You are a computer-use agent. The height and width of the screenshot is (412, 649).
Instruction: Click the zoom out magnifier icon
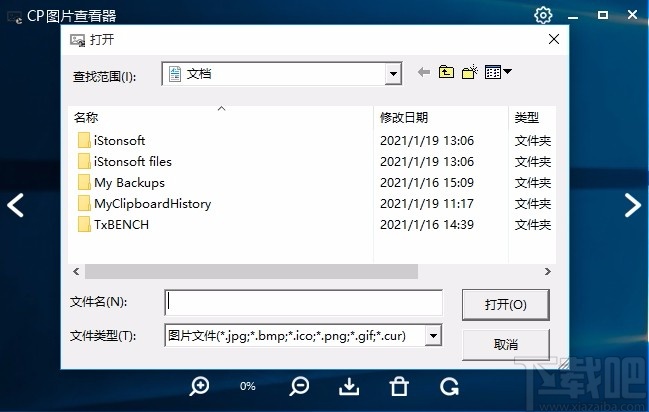(299, 387)
